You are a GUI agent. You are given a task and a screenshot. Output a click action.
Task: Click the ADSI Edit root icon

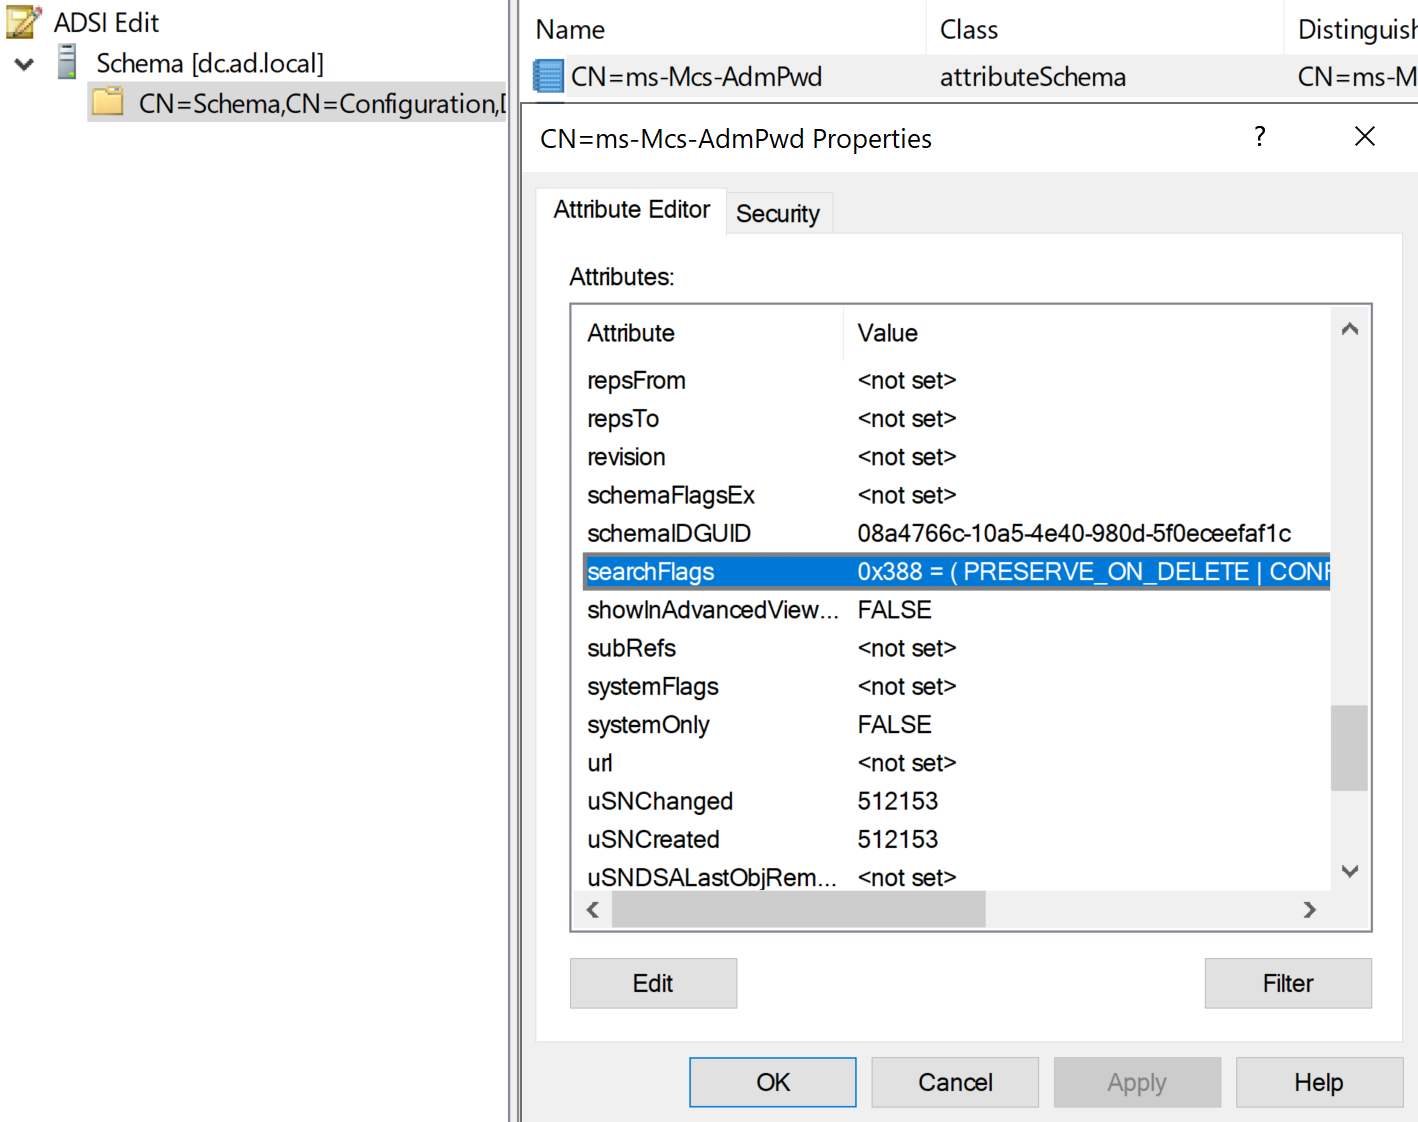click(24, 22)
